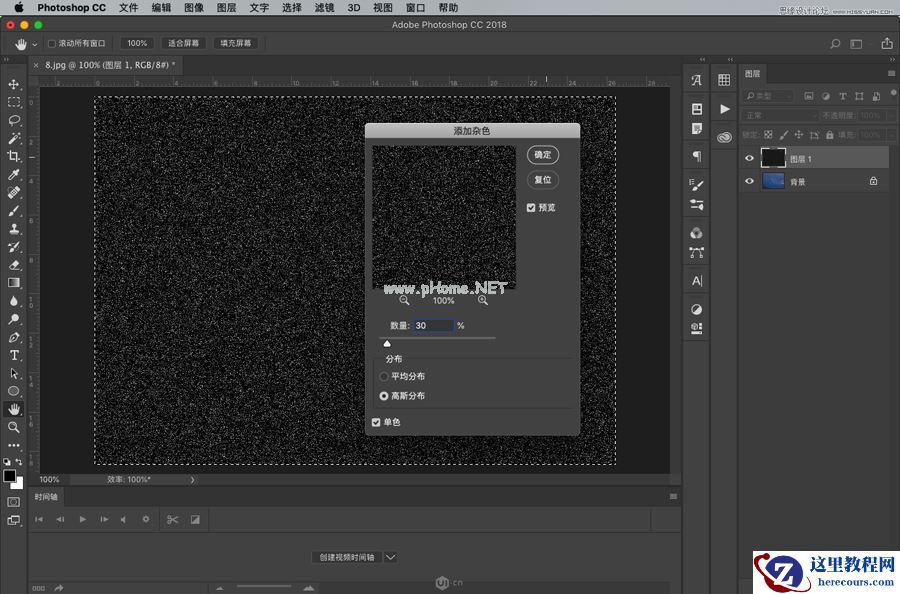This screenshot has height=594, width=900.
Task: Click zoom in magnifier under noise preview
Action: coord(483,300)
